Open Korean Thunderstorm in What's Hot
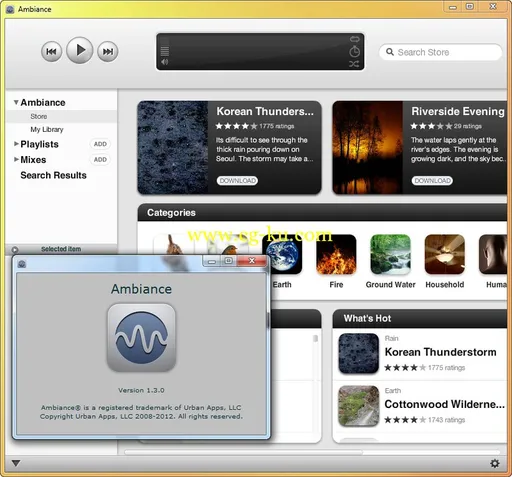This screenshot has height=477, width=512. click(359, 353)
